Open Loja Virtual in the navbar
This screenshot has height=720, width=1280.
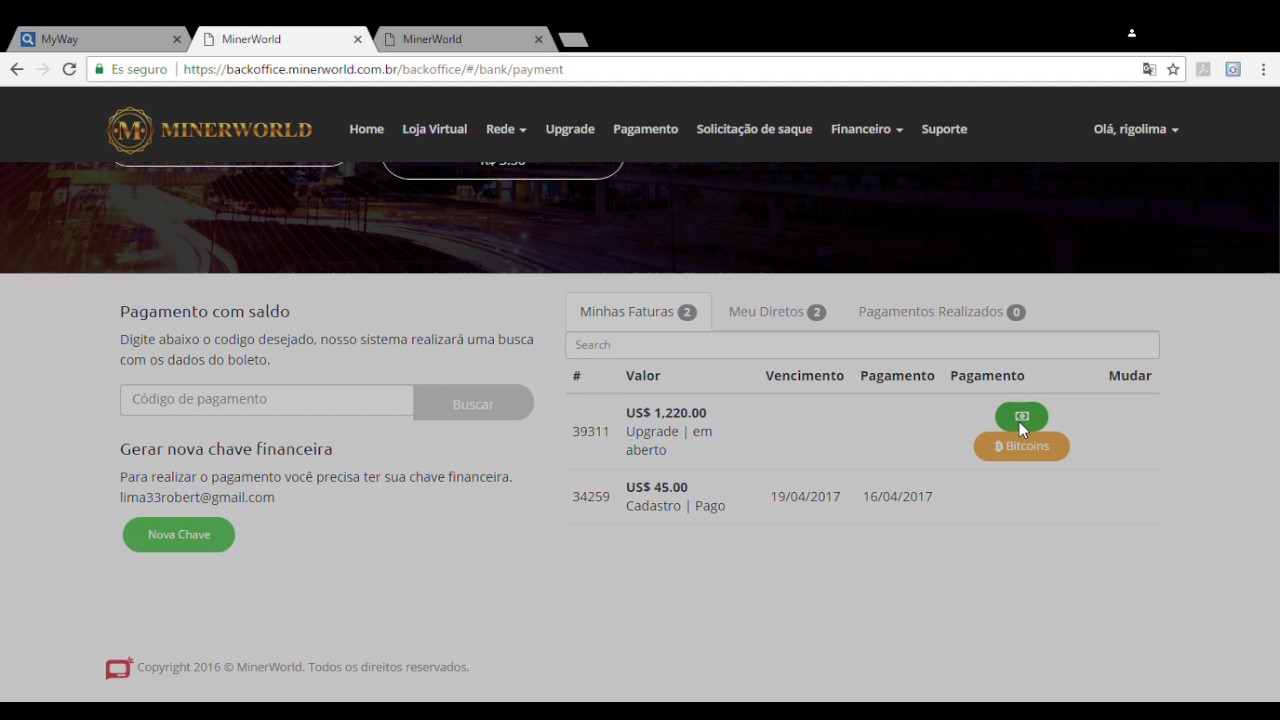pyautogui.click(x=434, y=129)
